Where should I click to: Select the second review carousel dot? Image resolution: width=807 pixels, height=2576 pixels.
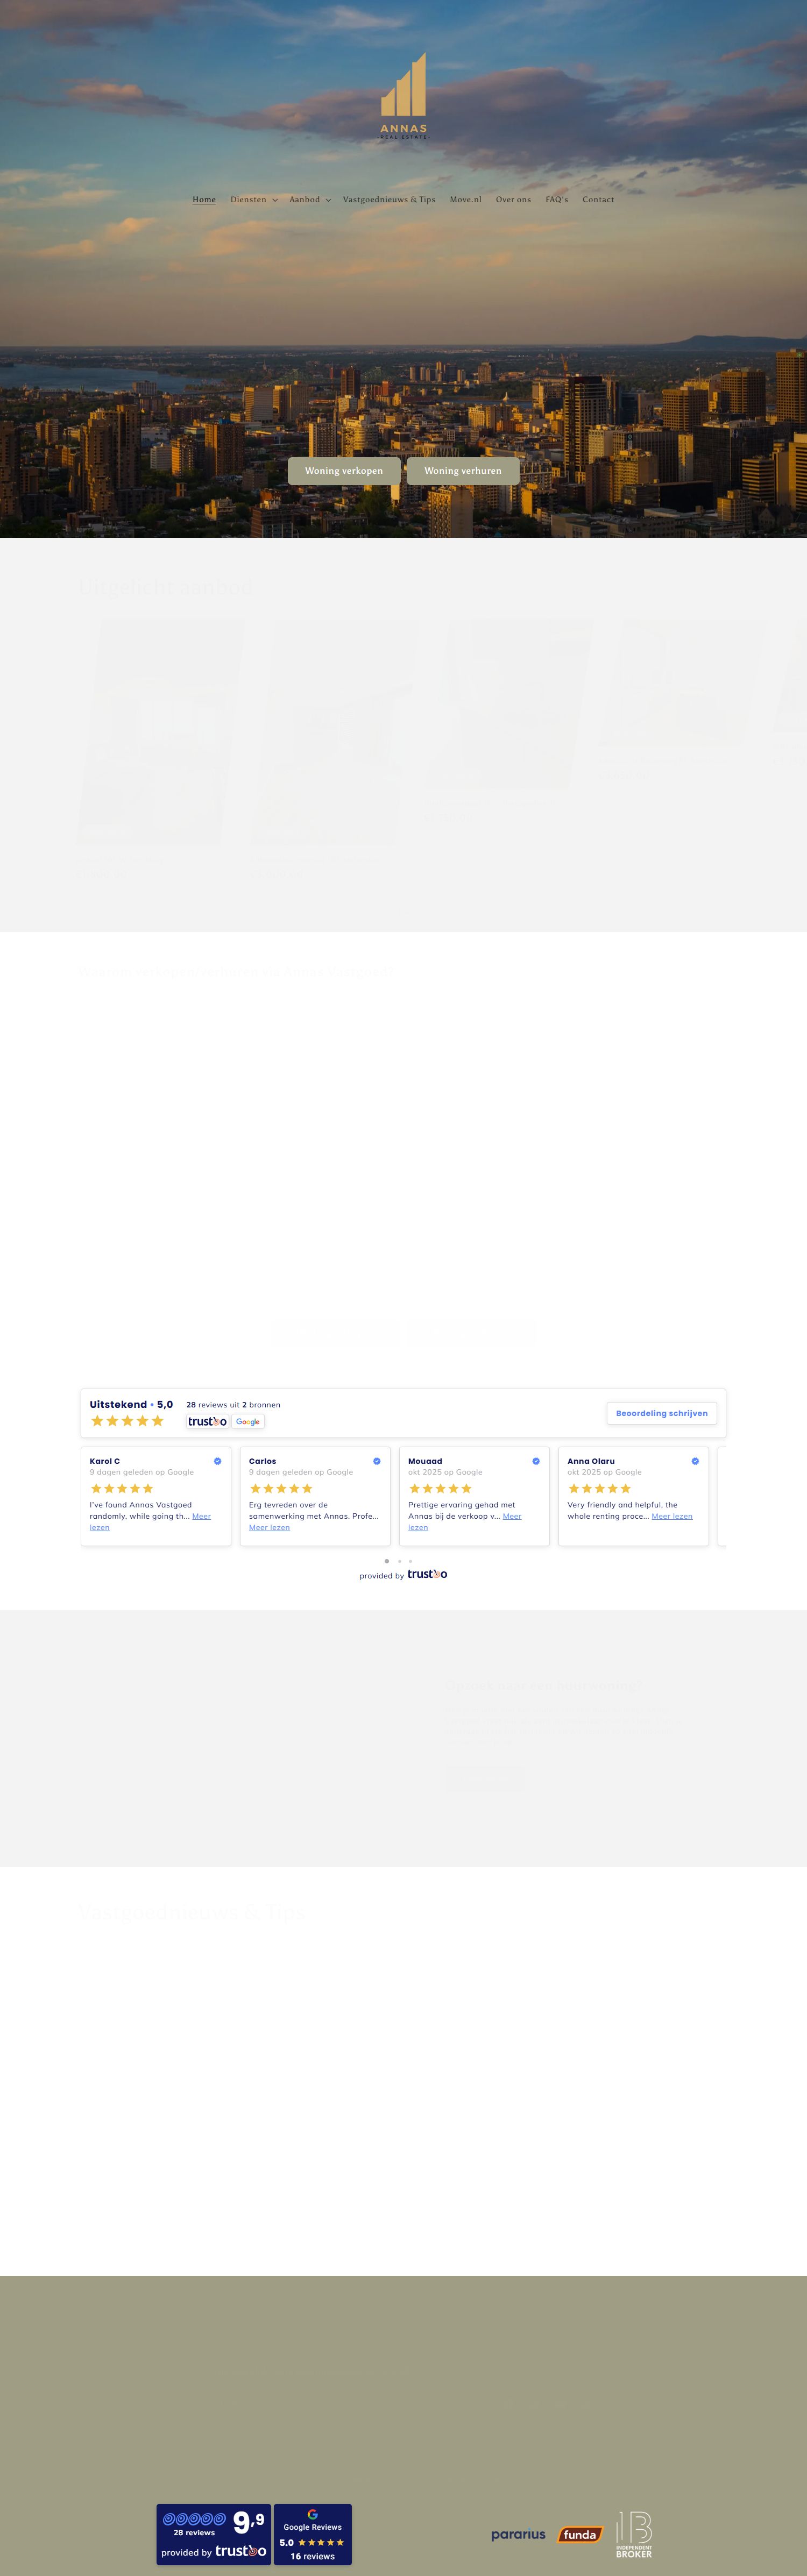click(x=399, y=1561)
